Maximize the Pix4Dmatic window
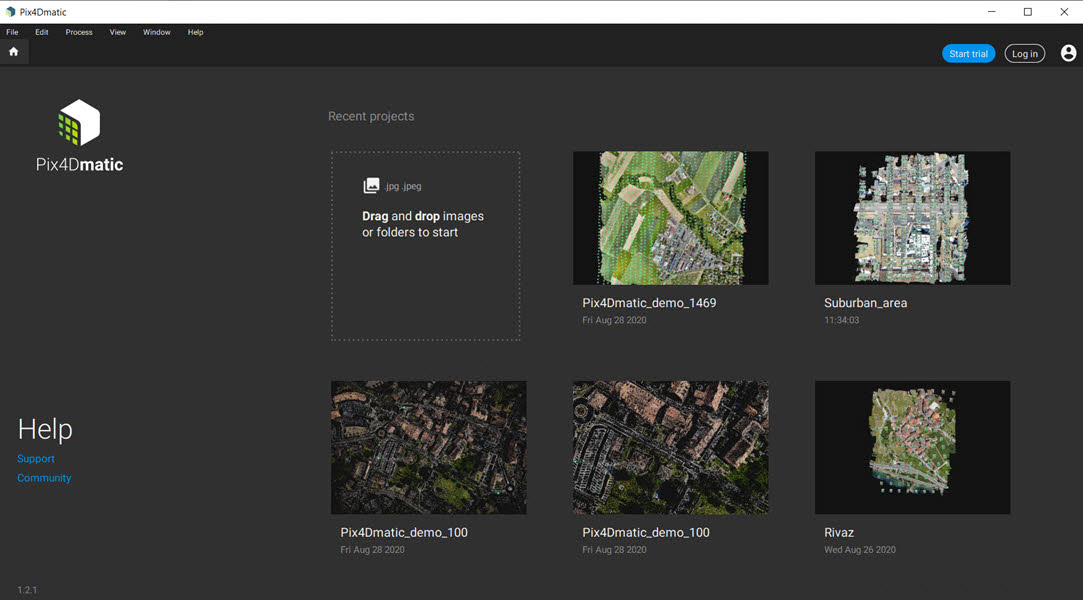Viewport: 1083px width, 600px height. coord(1027,12)
